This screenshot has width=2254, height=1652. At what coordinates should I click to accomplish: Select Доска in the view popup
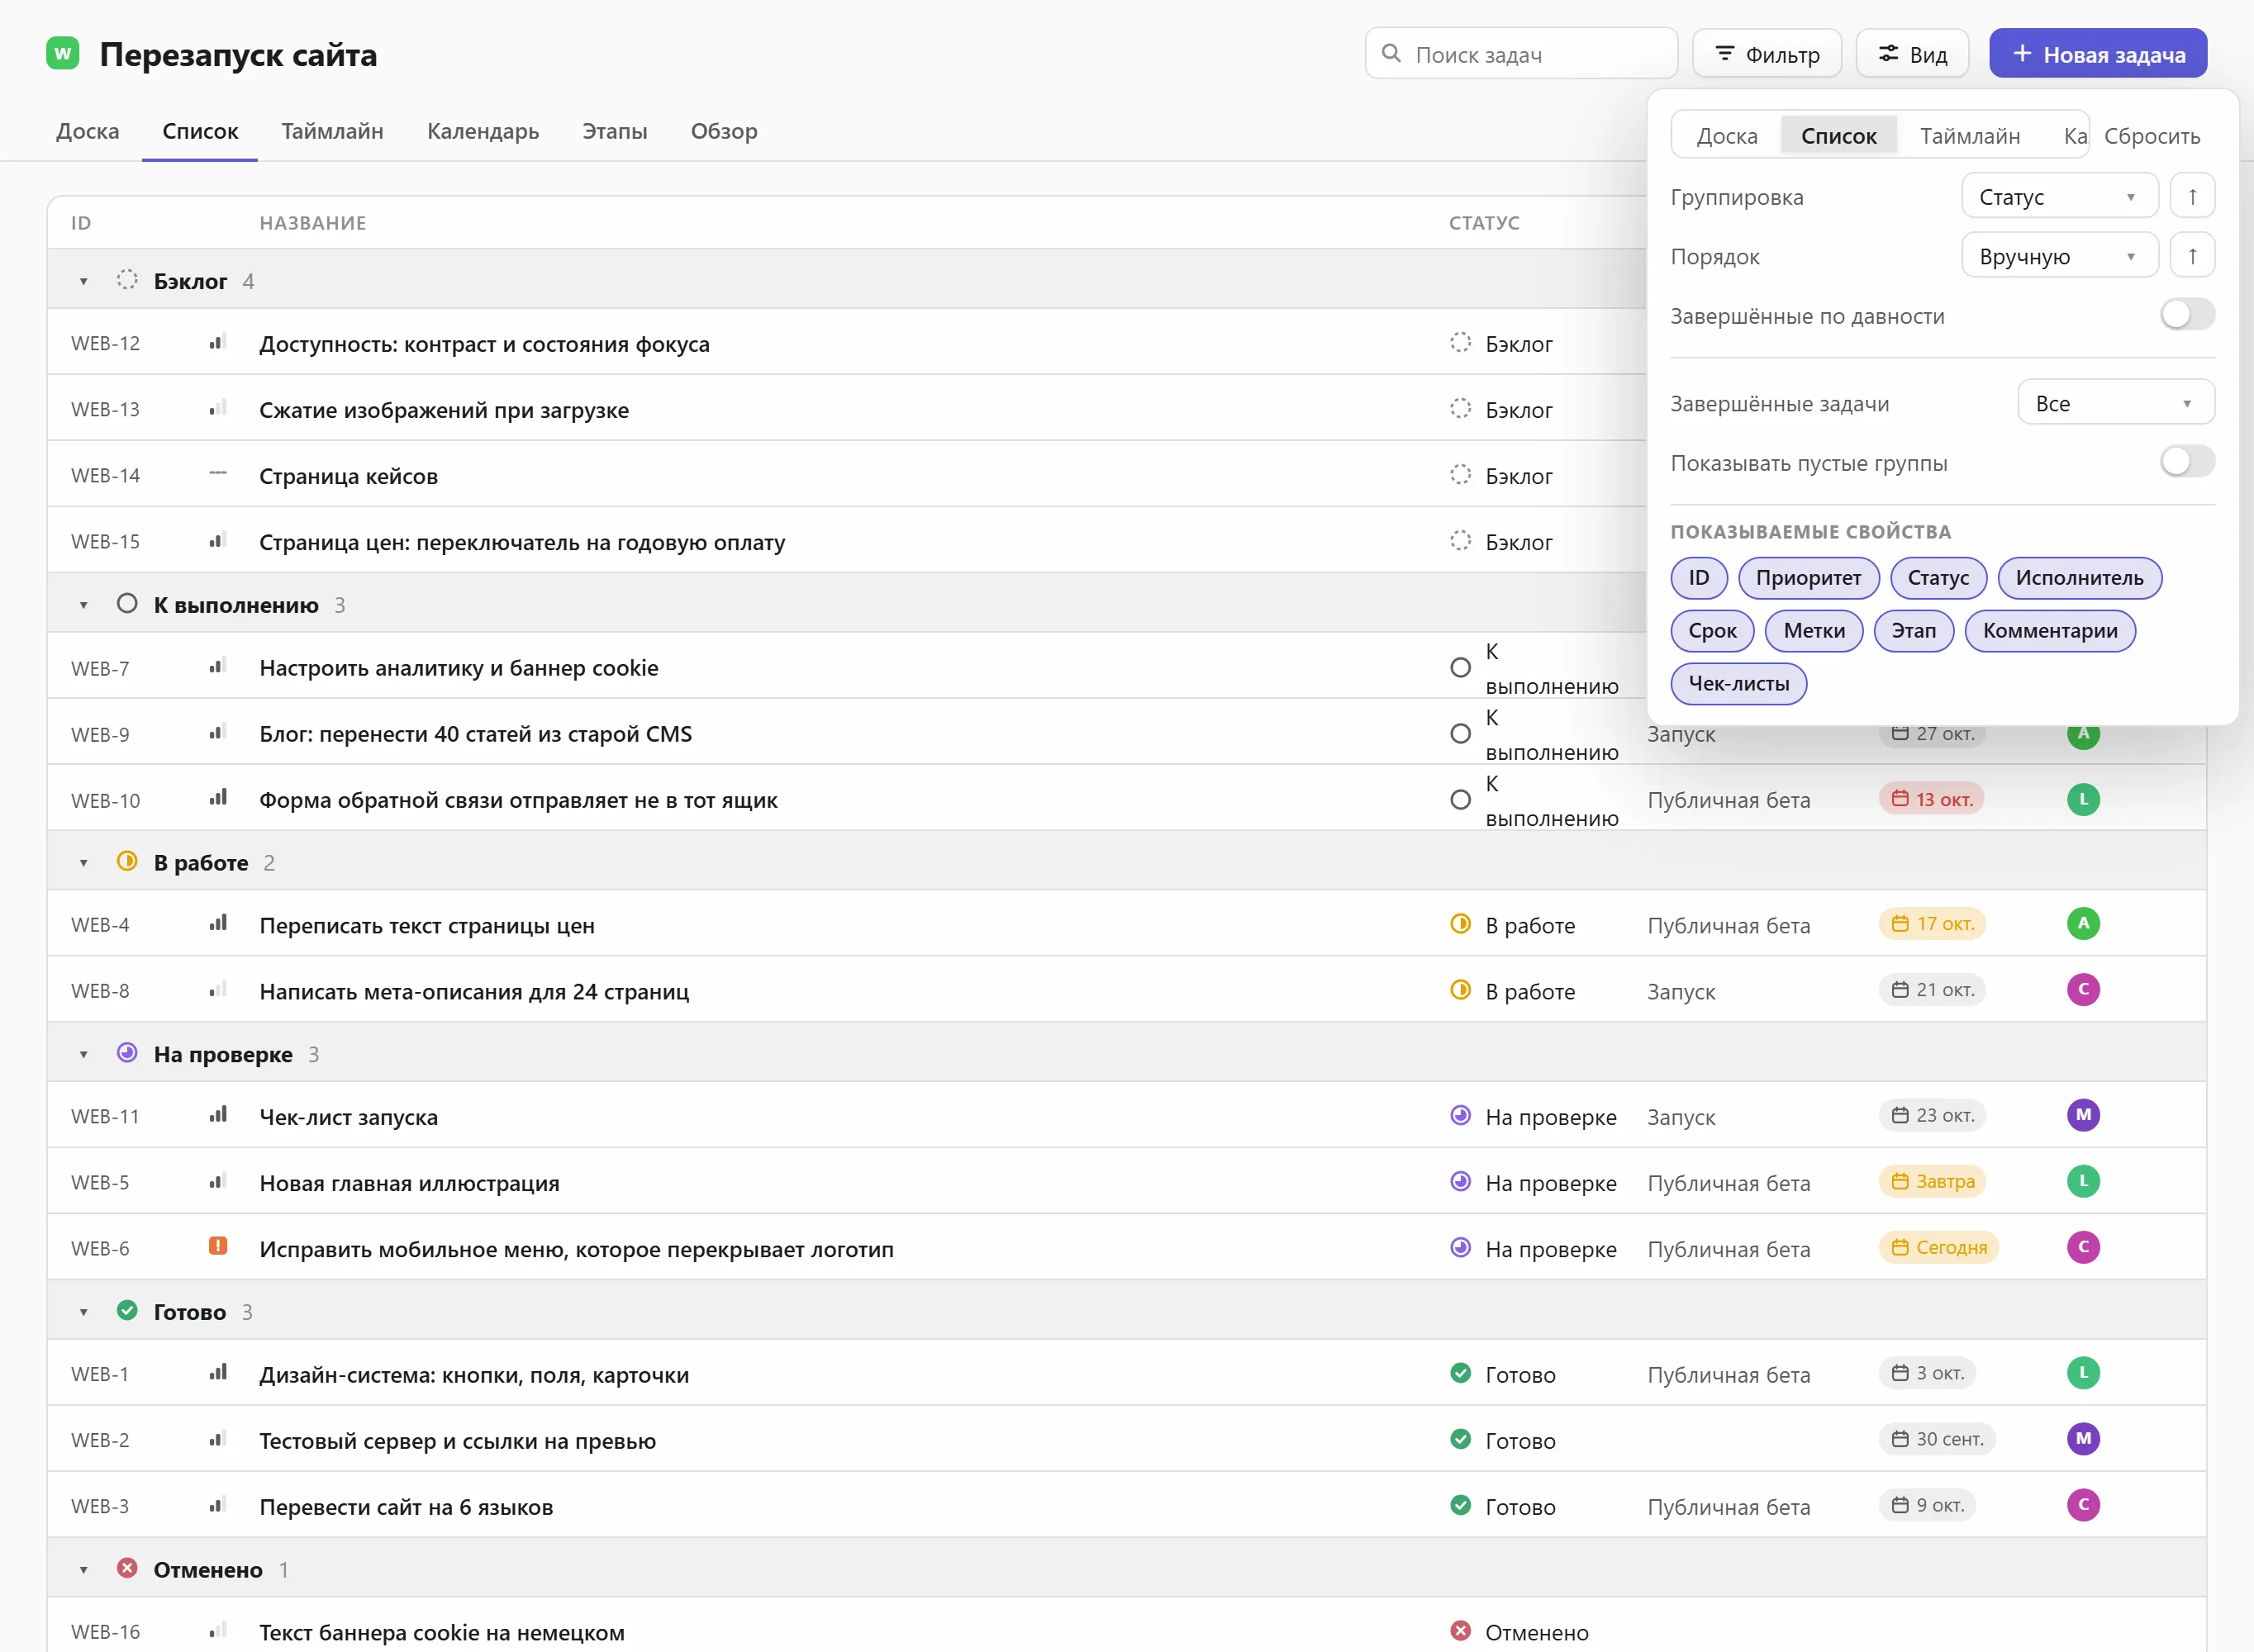(x=1726, y=136)
